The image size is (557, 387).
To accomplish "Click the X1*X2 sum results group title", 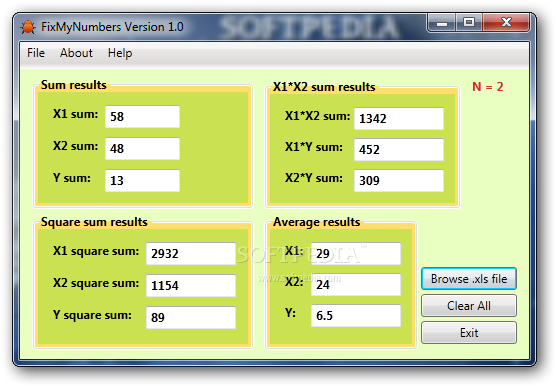I will point(324,87).
